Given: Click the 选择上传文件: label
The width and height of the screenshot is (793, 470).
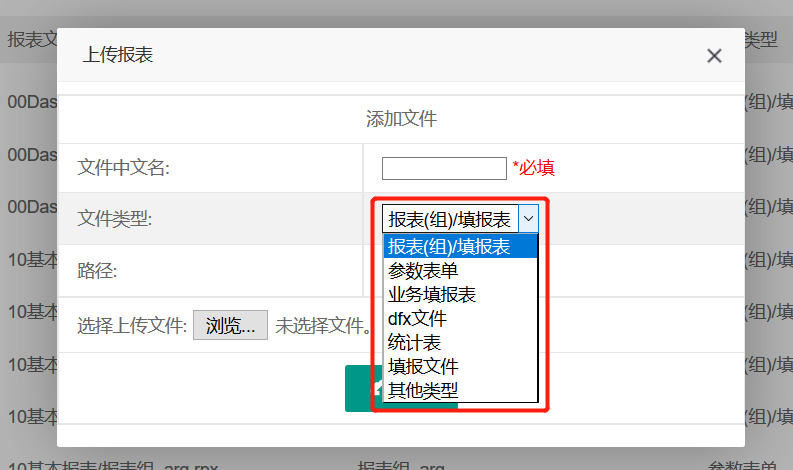Looking at the screenshot, I should pyautogui.click(x=132, y=326).
